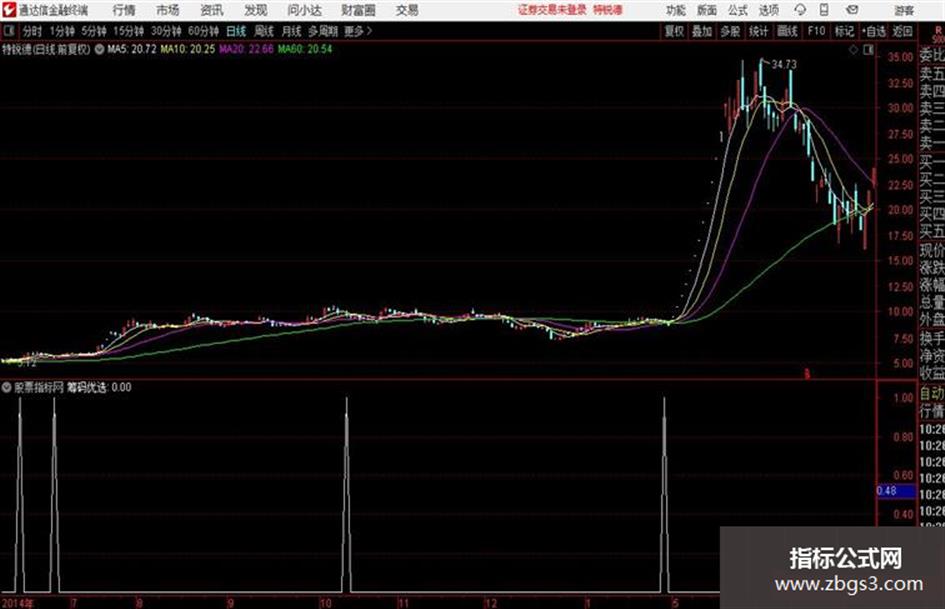Switch to the 30分钟 period
The height and width of the screenshot is (609, 945).
click(x=166, y=31)
